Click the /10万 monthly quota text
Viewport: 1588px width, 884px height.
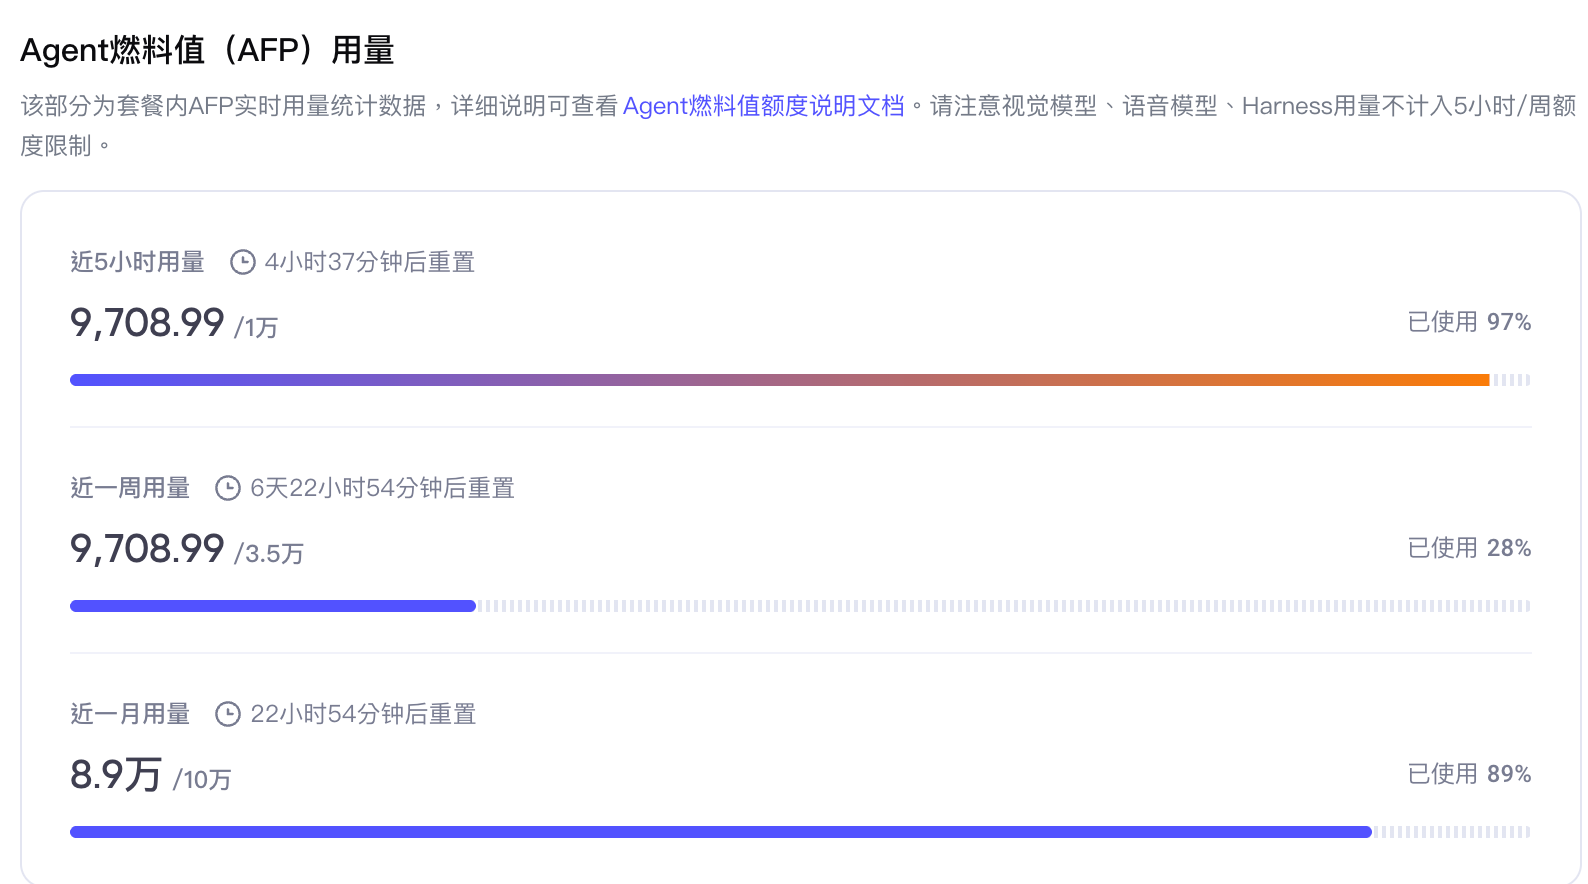(x=202, y=779)
